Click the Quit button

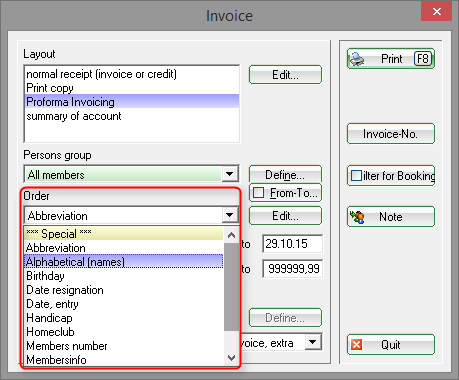391,344
